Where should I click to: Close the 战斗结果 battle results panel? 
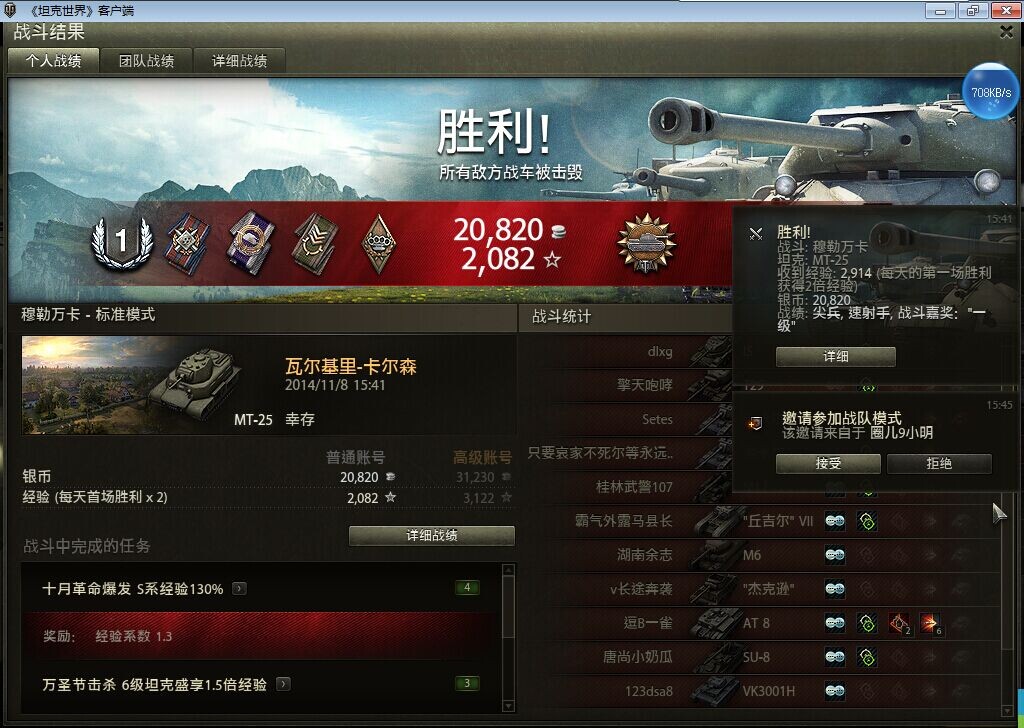click(1006, 32)
